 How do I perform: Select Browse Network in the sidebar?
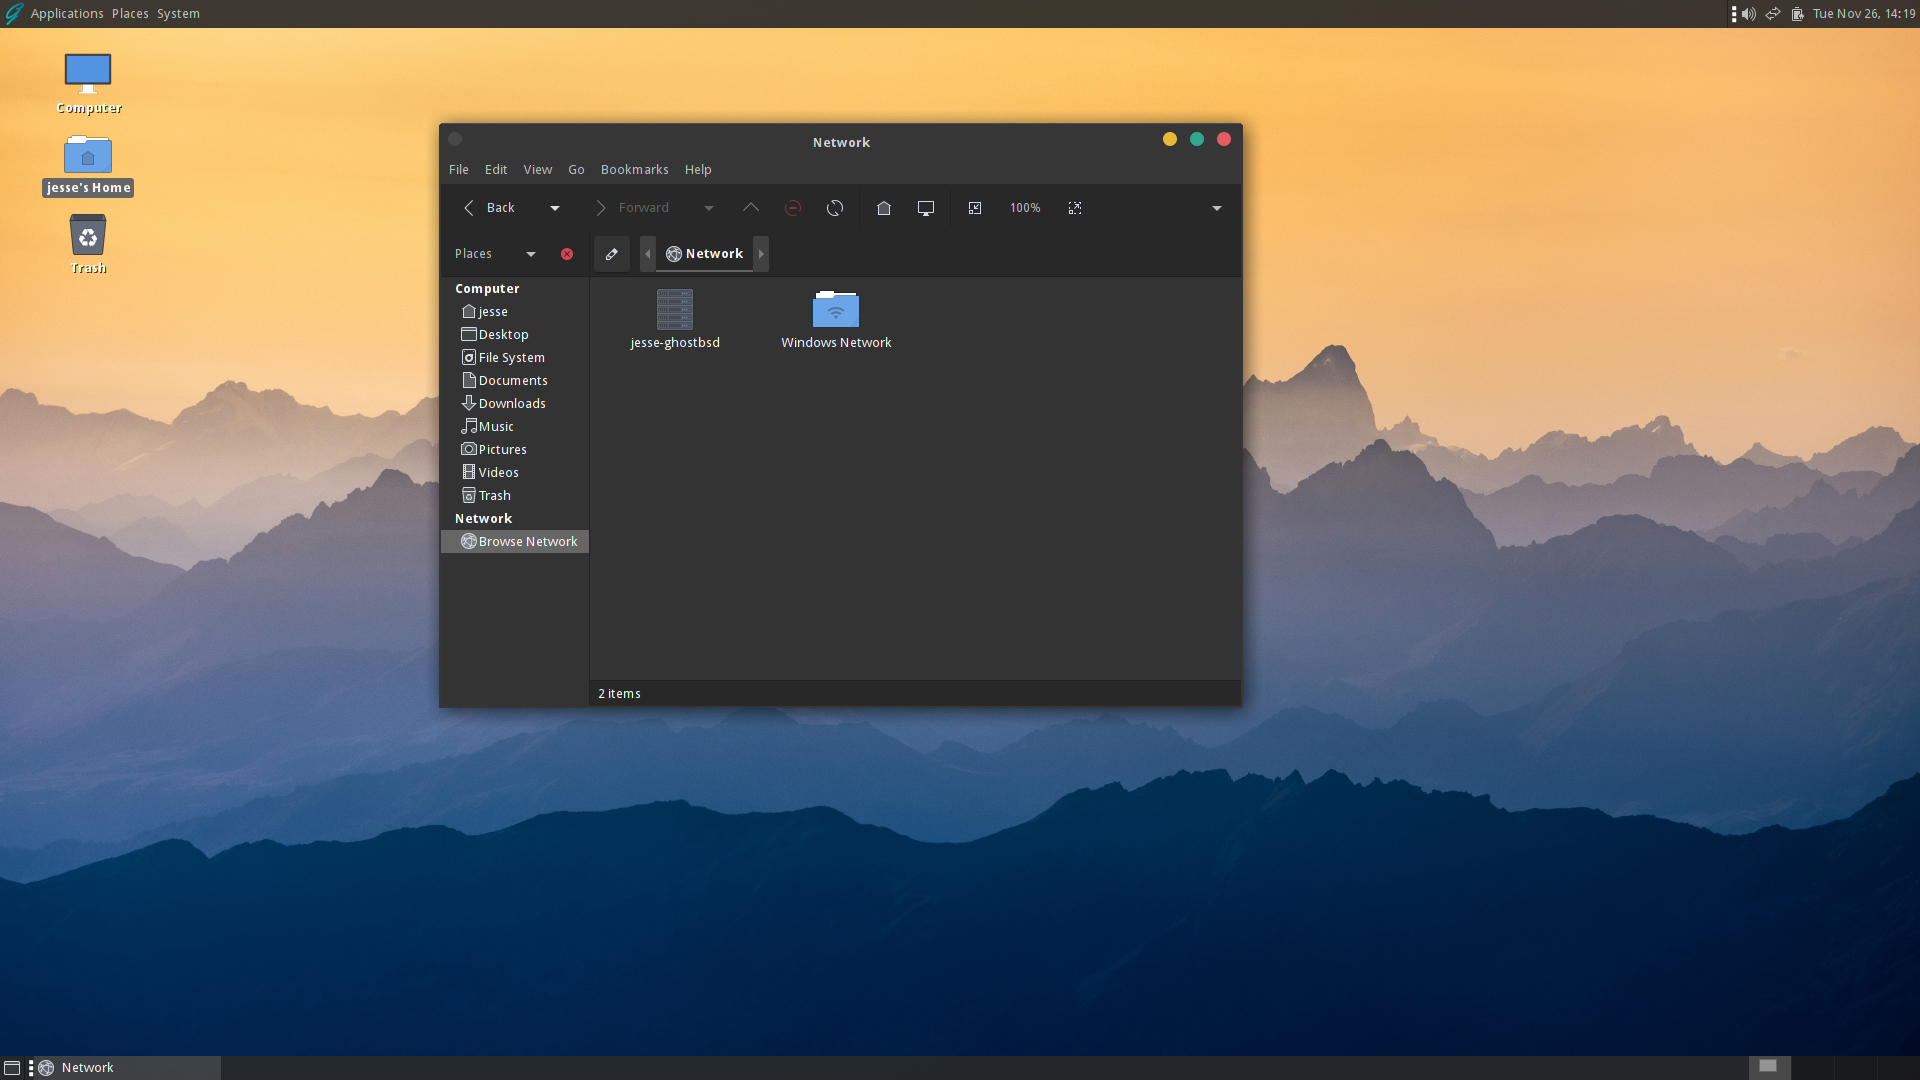(514, 542)
